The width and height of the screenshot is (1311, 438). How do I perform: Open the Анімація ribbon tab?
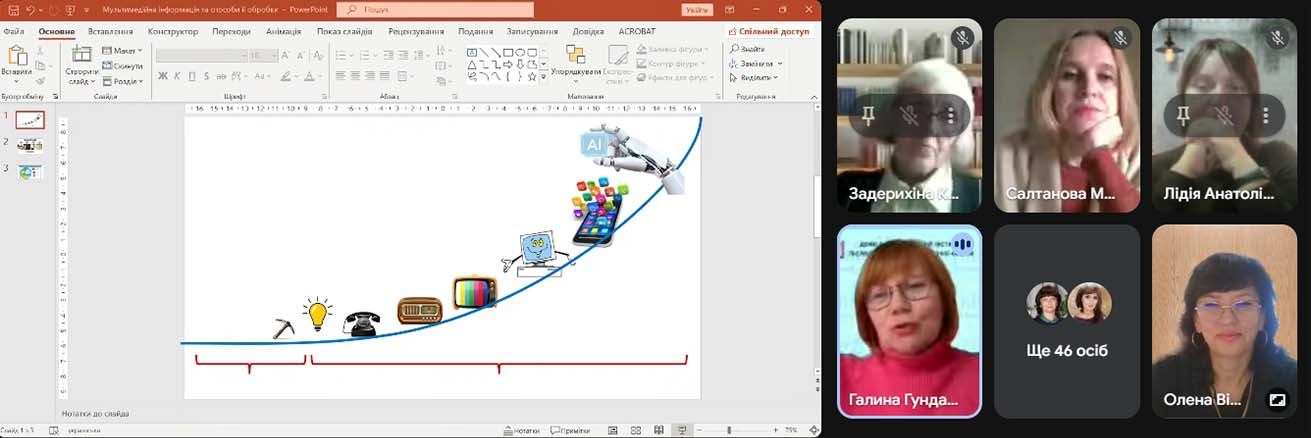click(284, 31)
